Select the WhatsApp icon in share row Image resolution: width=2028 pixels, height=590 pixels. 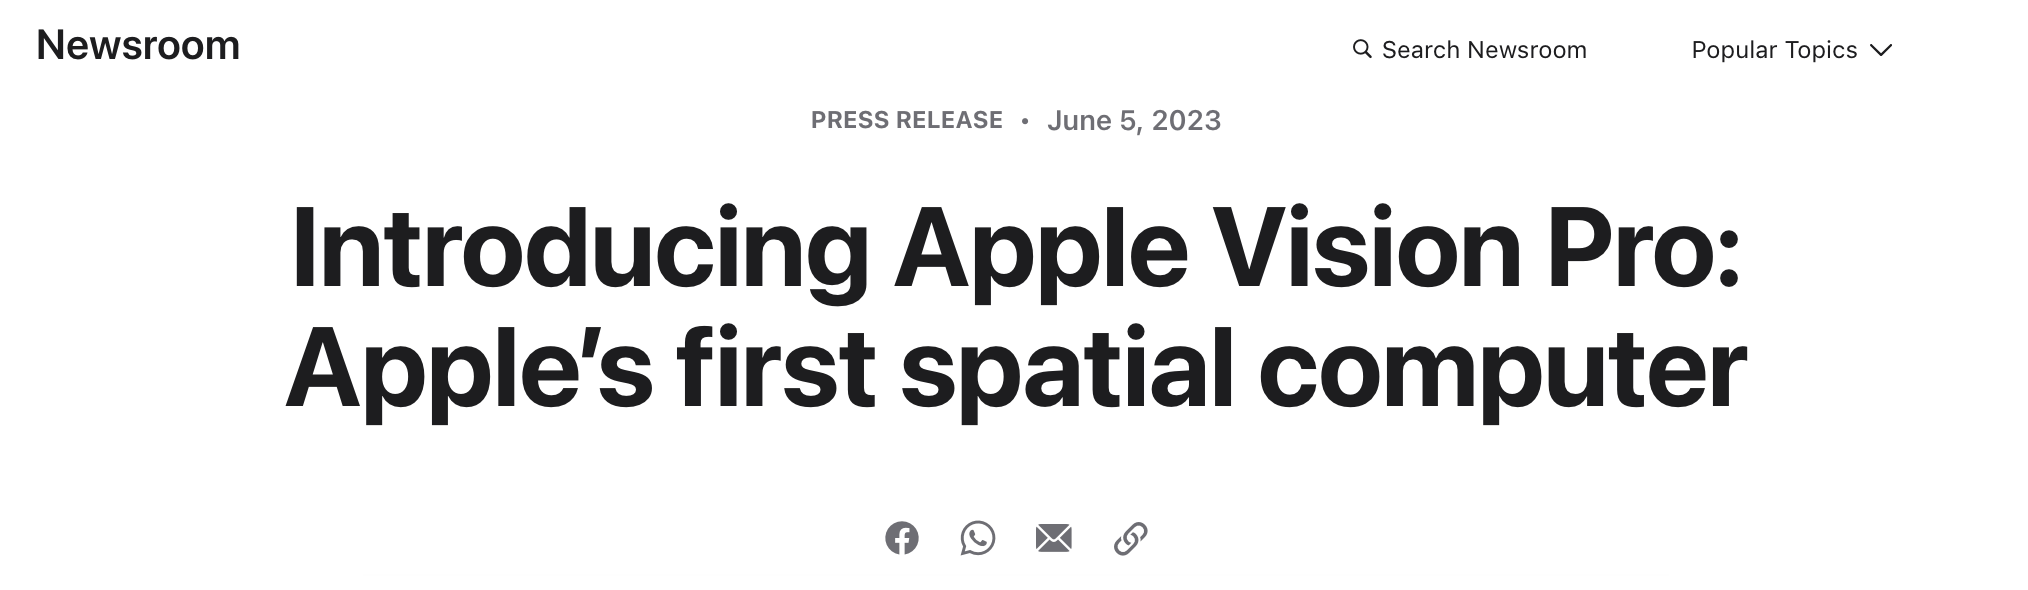click(979, 539)
